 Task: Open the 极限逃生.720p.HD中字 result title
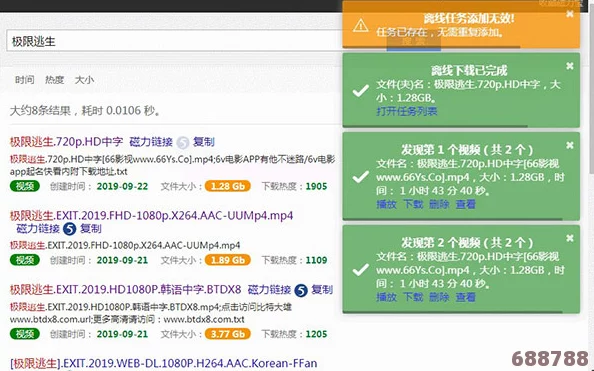[x=66, y=142]
